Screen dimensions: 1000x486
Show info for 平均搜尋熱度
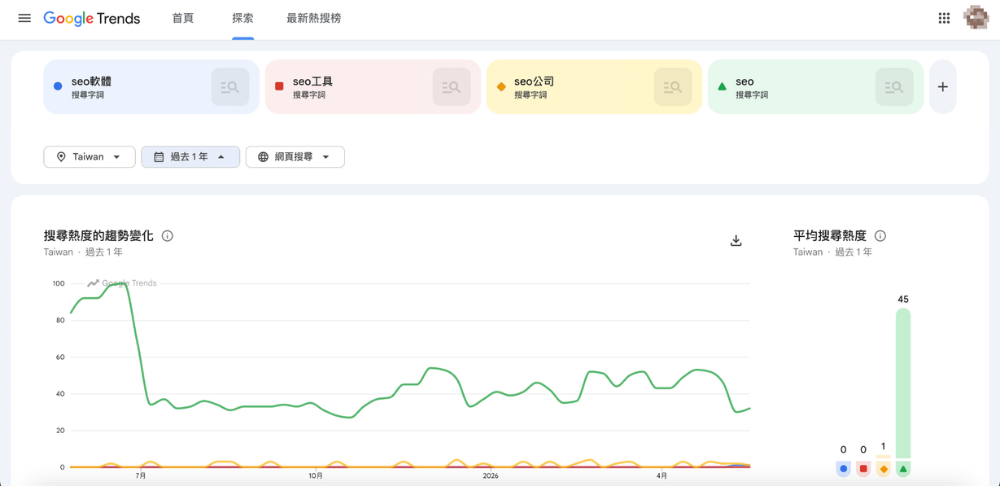[880, 236]
